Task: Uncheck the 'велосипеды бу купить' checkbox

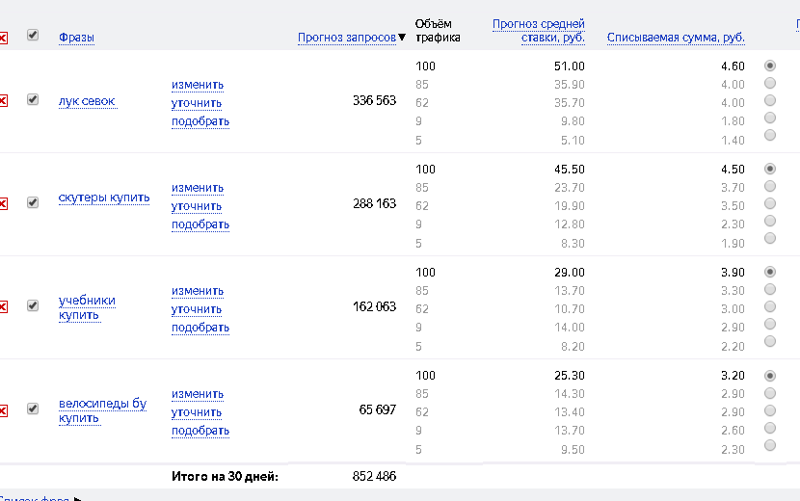Action: (x=33, y=408)
